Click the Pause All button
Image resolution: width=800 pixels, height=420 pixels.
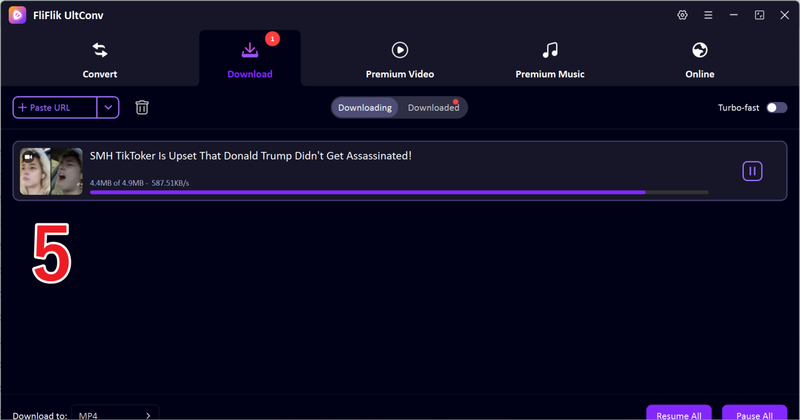[x=754, y=413]
